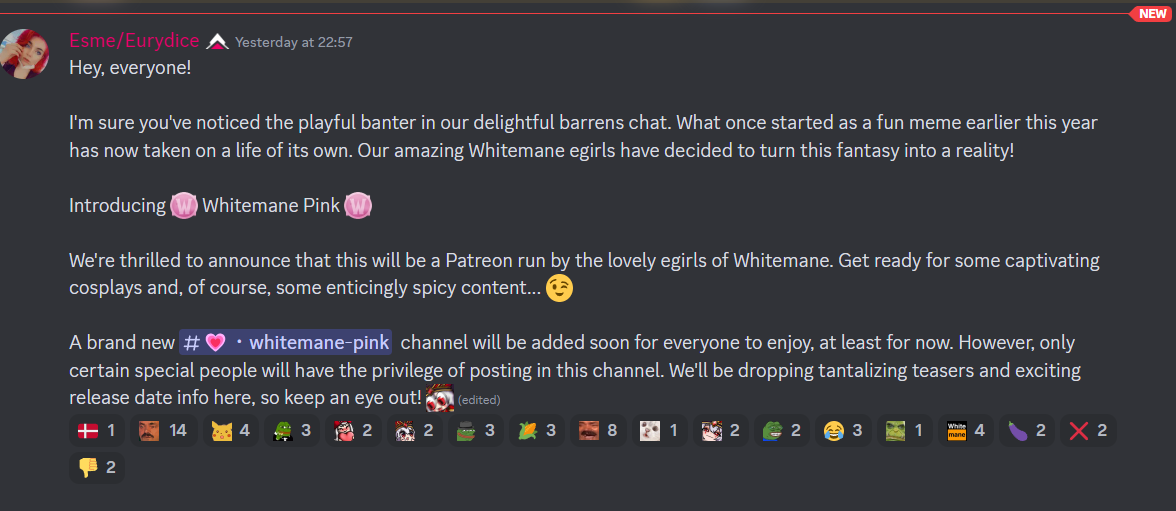
Task: Add the corn emoji reaction
Action: point(537,431)
